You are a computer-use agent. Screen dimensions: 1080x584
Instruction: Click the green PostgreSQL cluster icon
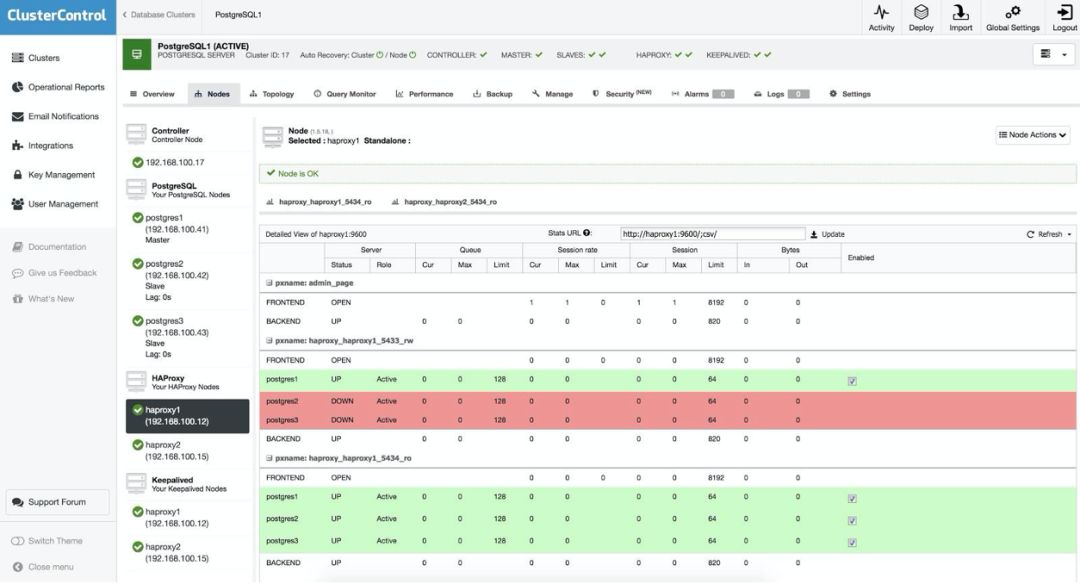coord(136,54)
